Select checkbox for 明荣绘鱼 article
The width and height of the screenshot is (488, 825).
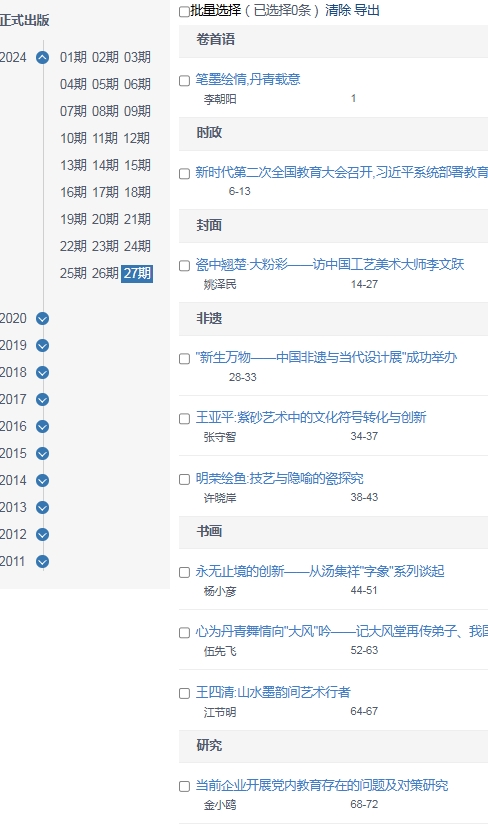[x=184, y=479]
